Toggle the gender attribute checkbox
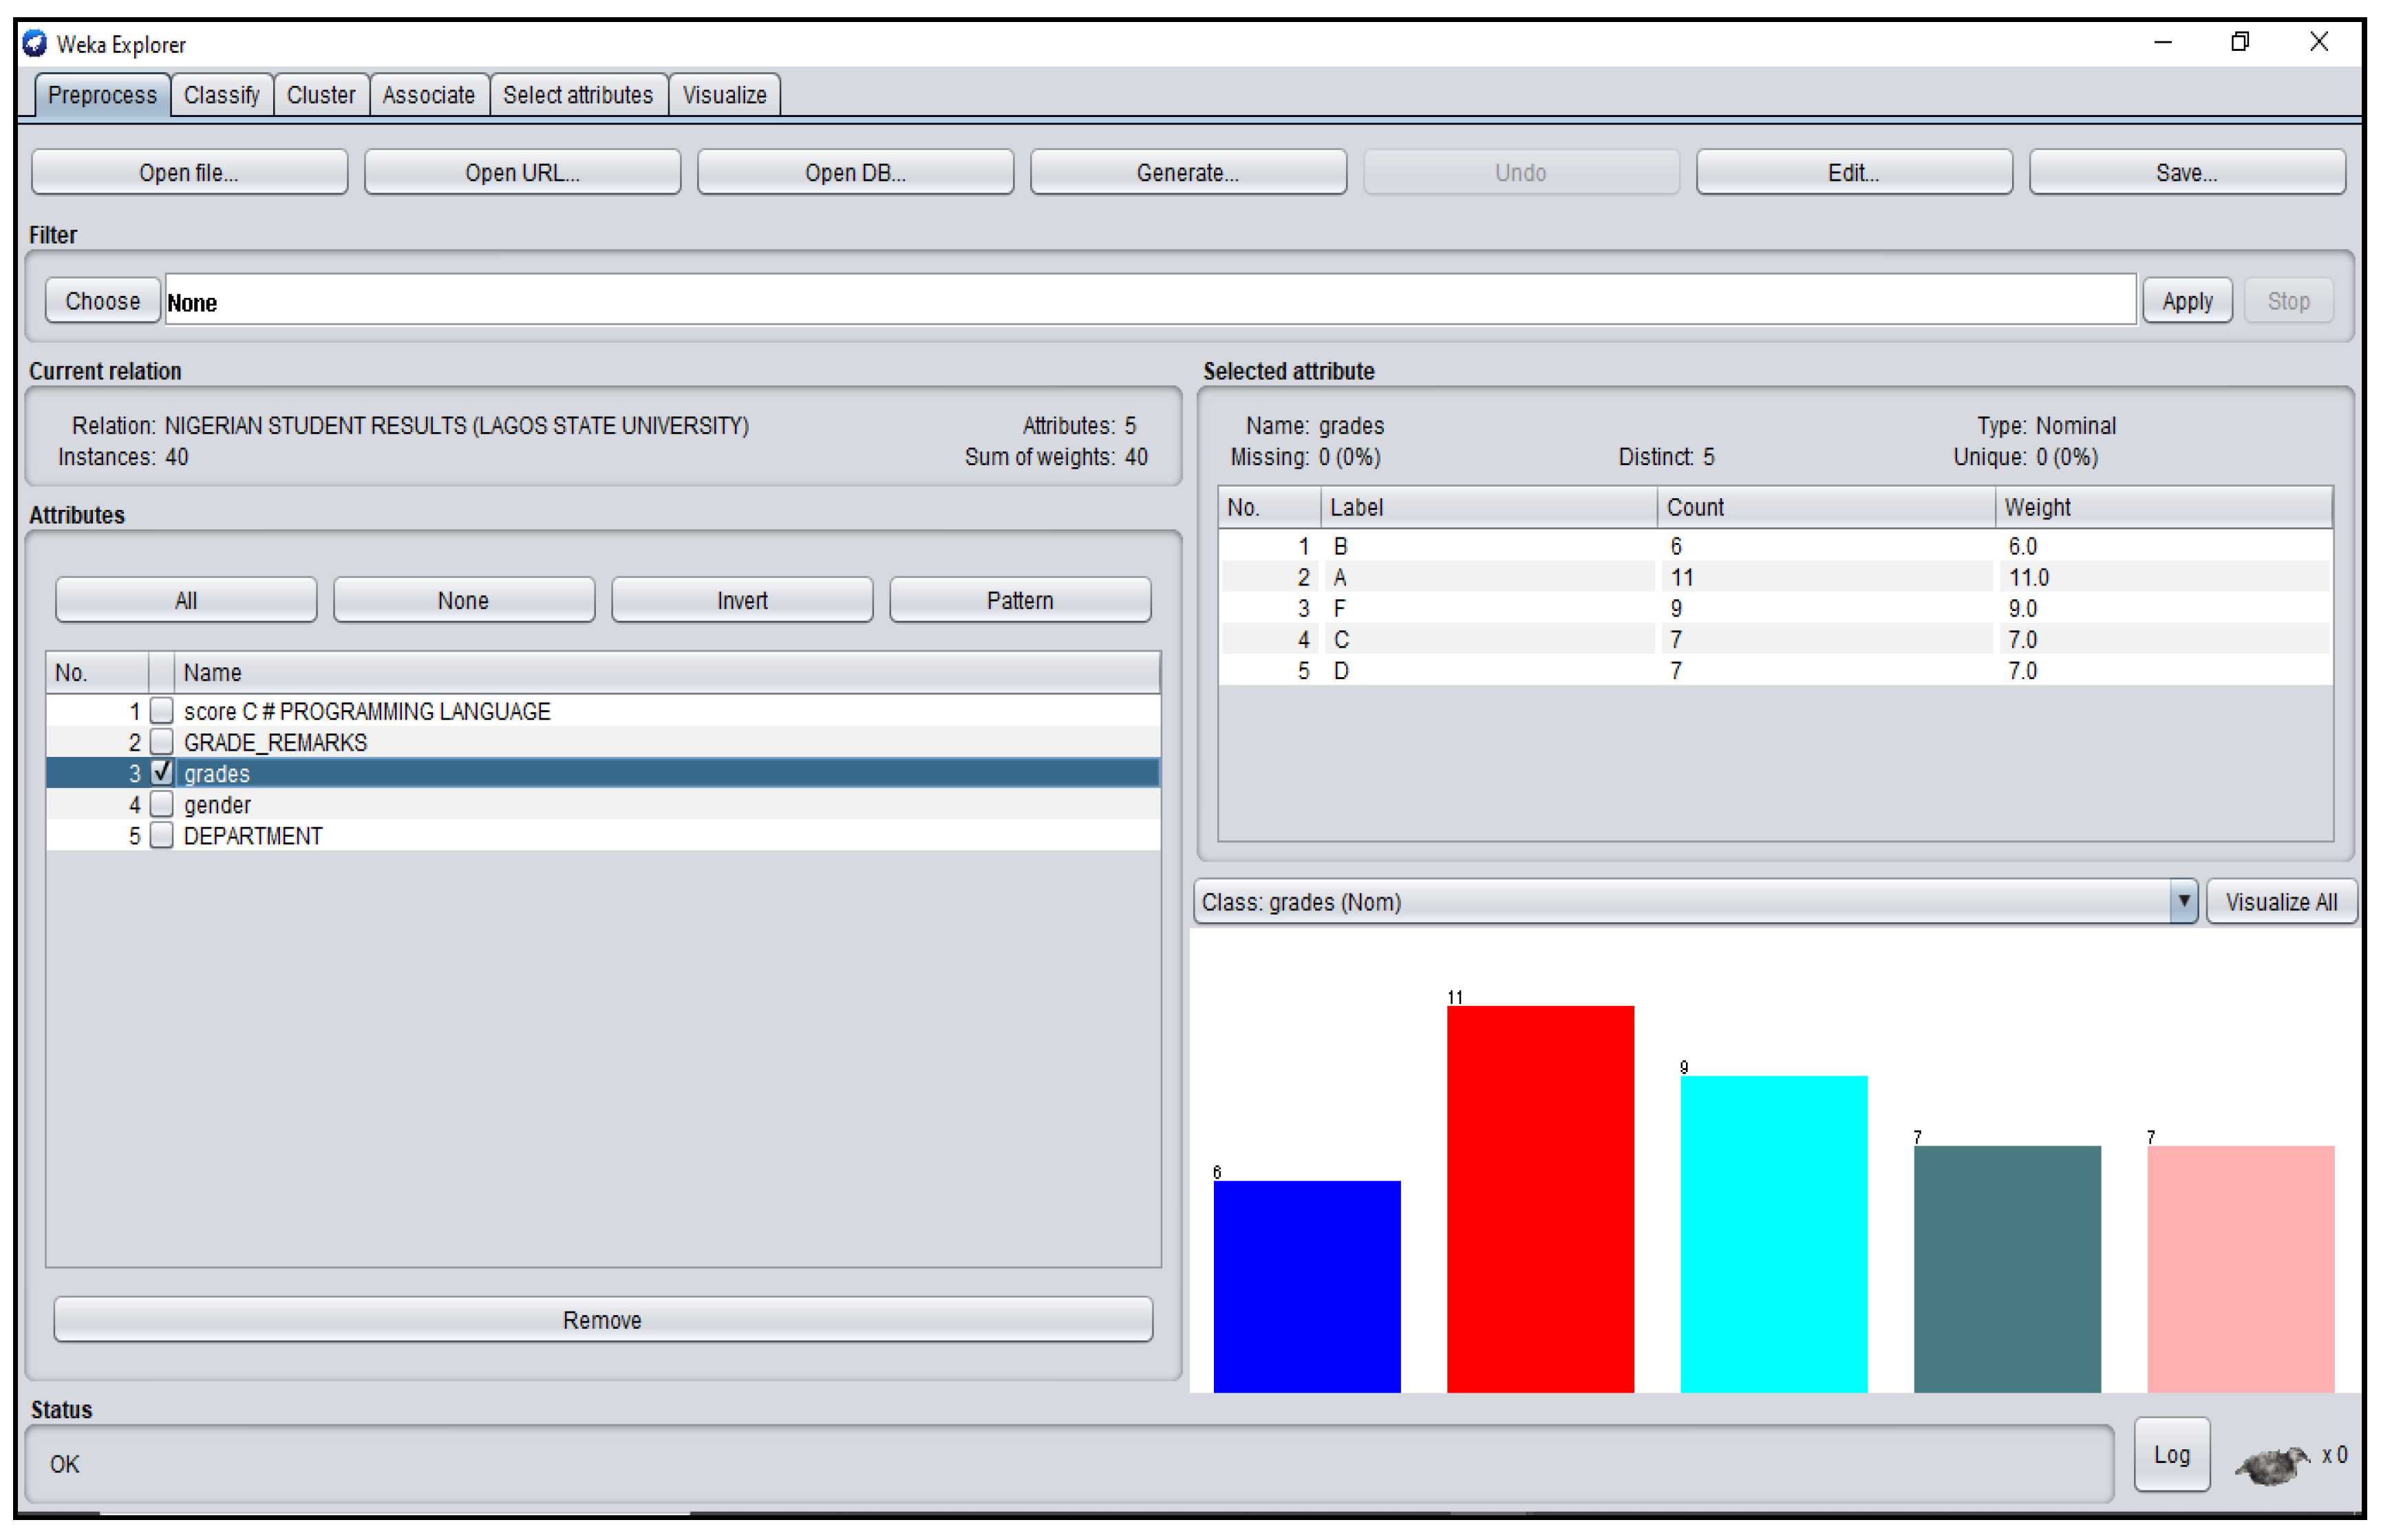The height and width of the screenshot is (1540, 2381). pyautogui.click(x=161, y=804)
